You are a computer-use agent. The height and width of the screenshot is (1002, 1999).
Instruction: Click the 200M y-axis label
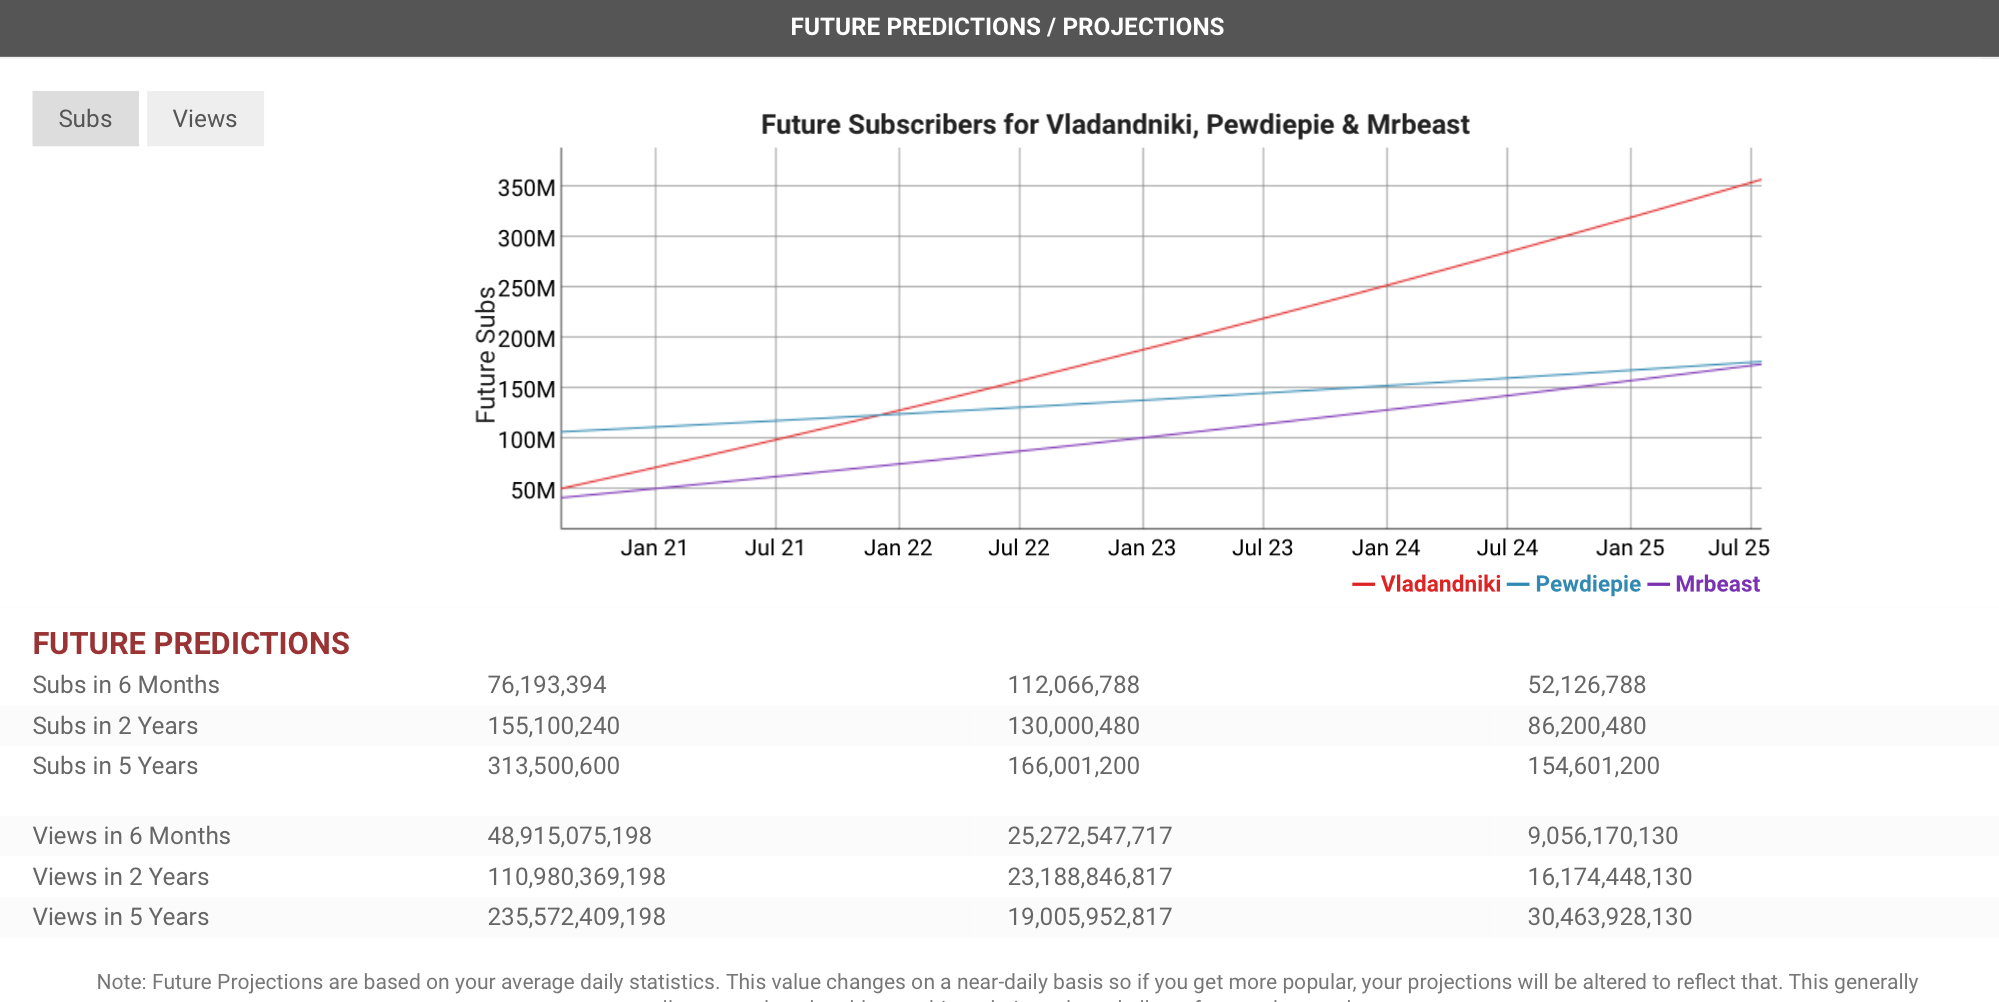tap(527, 338)
